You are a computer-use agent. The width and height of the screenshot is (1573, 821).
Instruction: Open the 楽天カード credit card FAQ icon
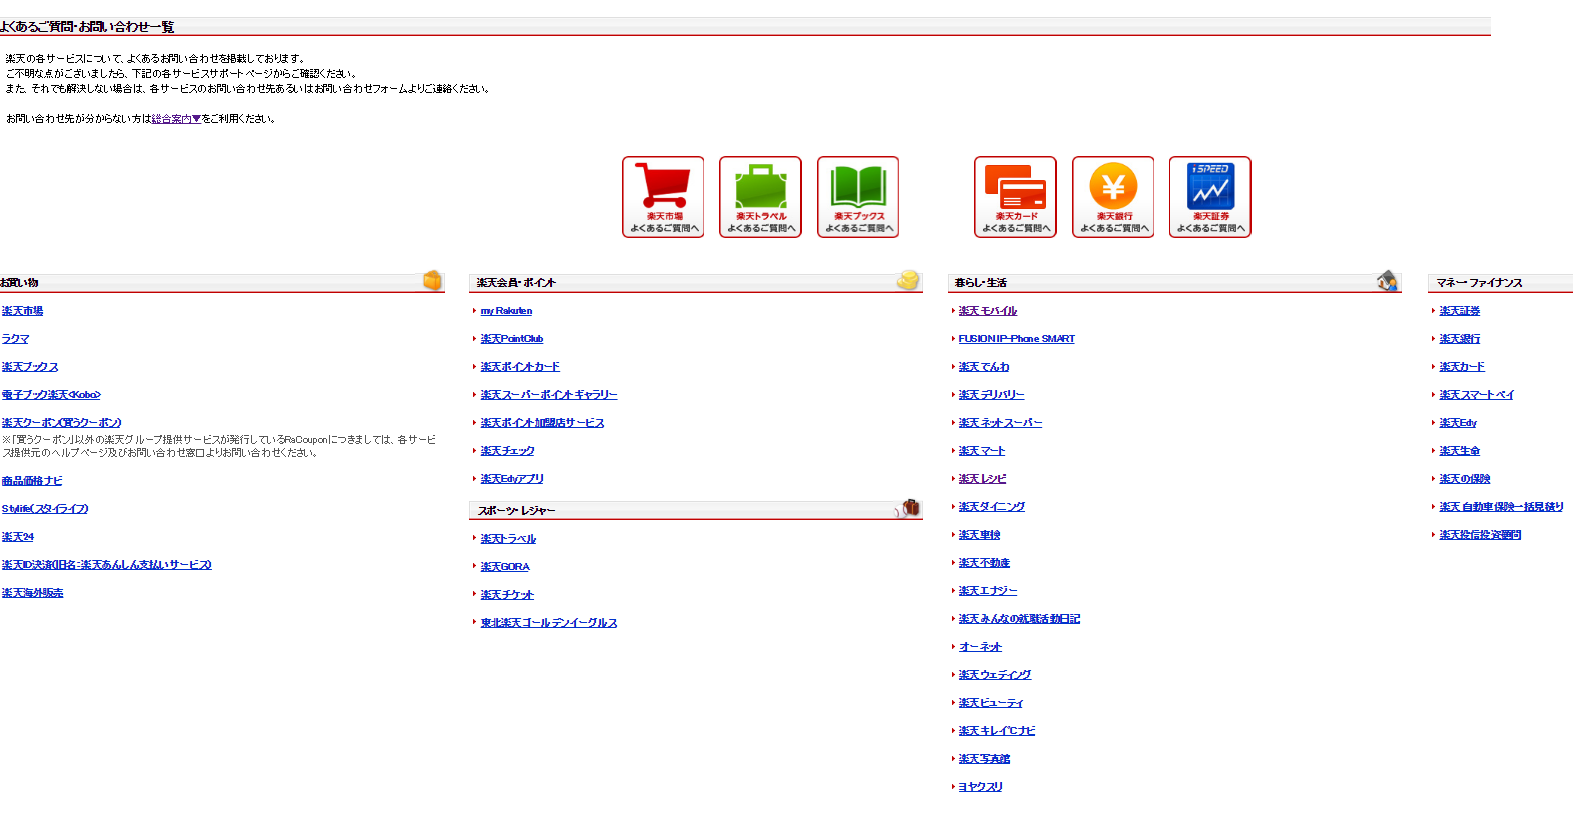[x=1015, y=197]
